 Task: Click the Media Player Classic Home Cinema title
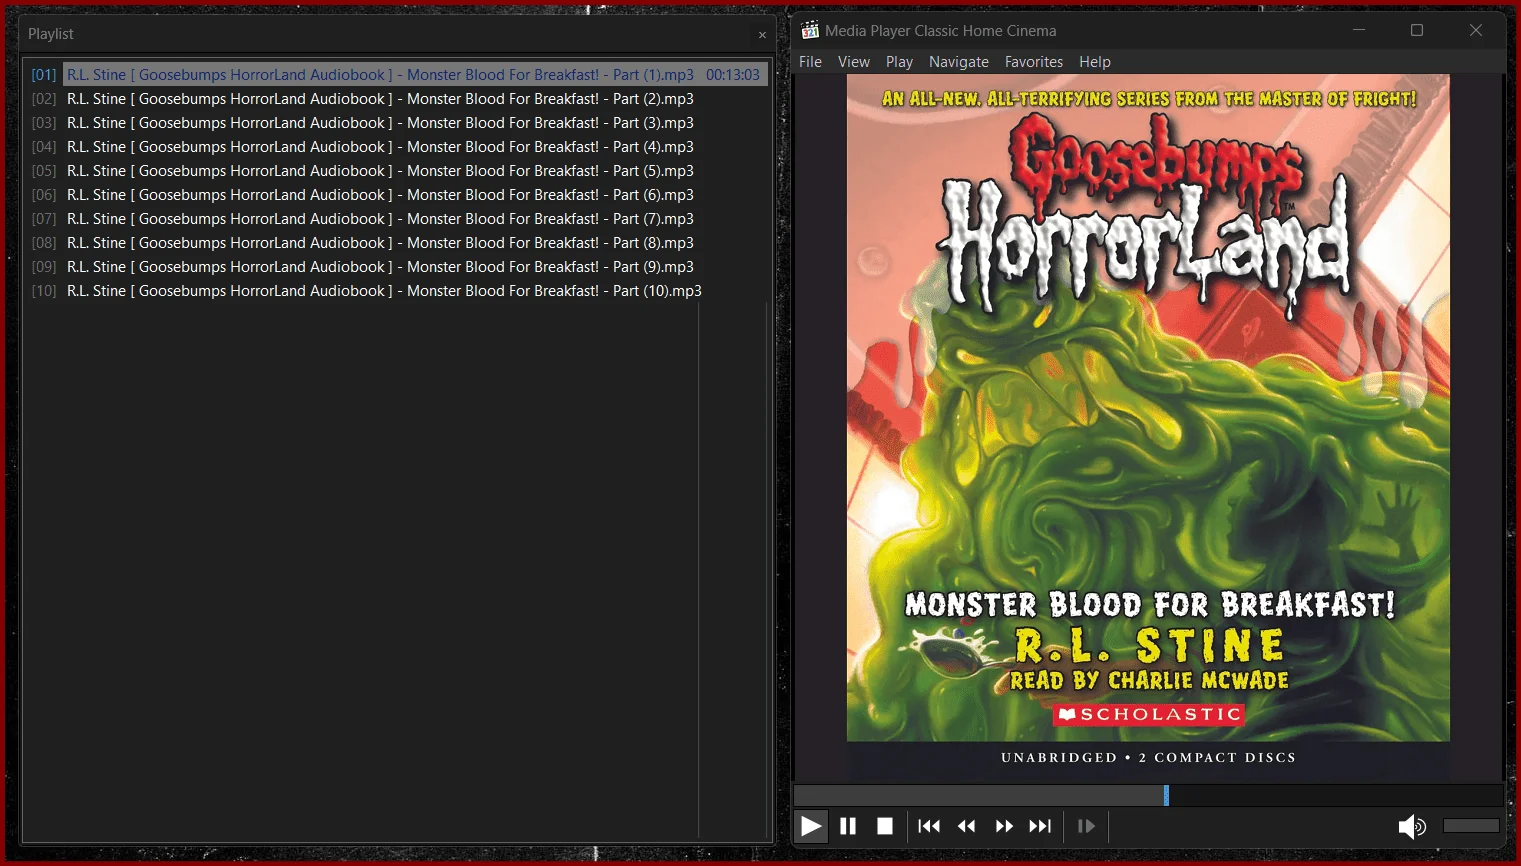point(940,31)
